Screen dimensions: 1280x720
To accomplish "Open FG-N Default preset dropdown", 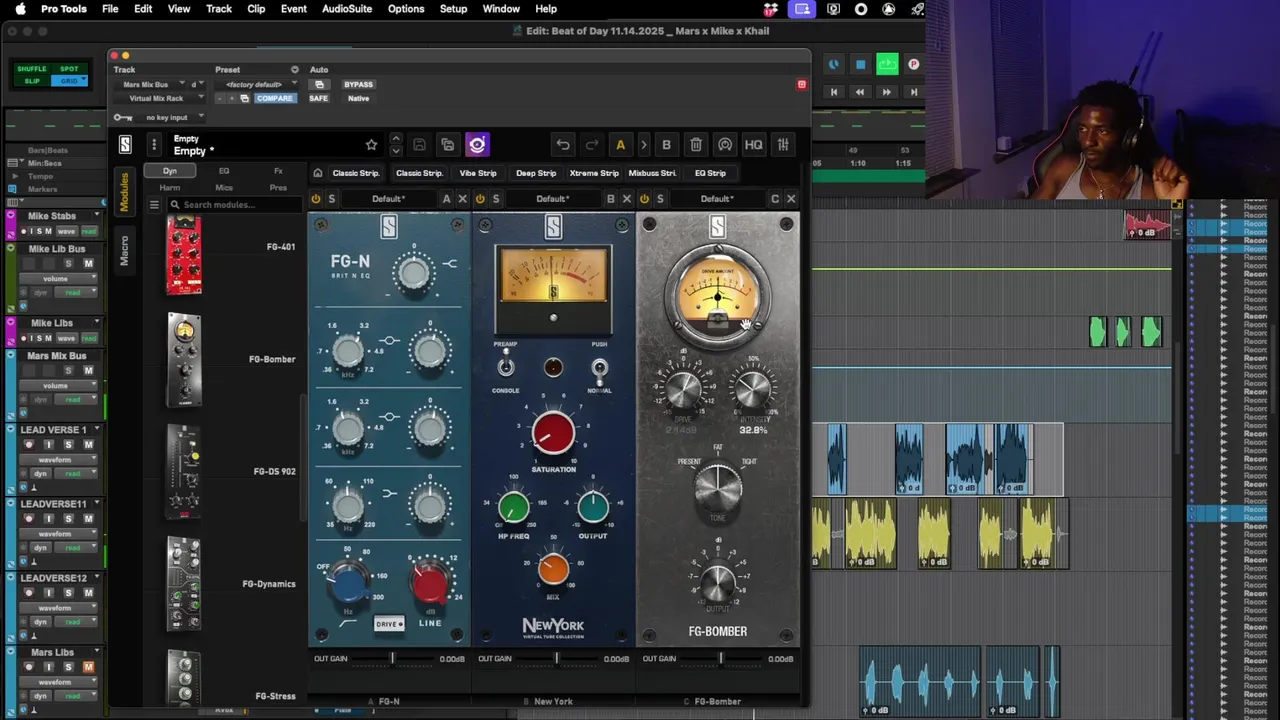I will pyautogui.click(x=388, y=199).
